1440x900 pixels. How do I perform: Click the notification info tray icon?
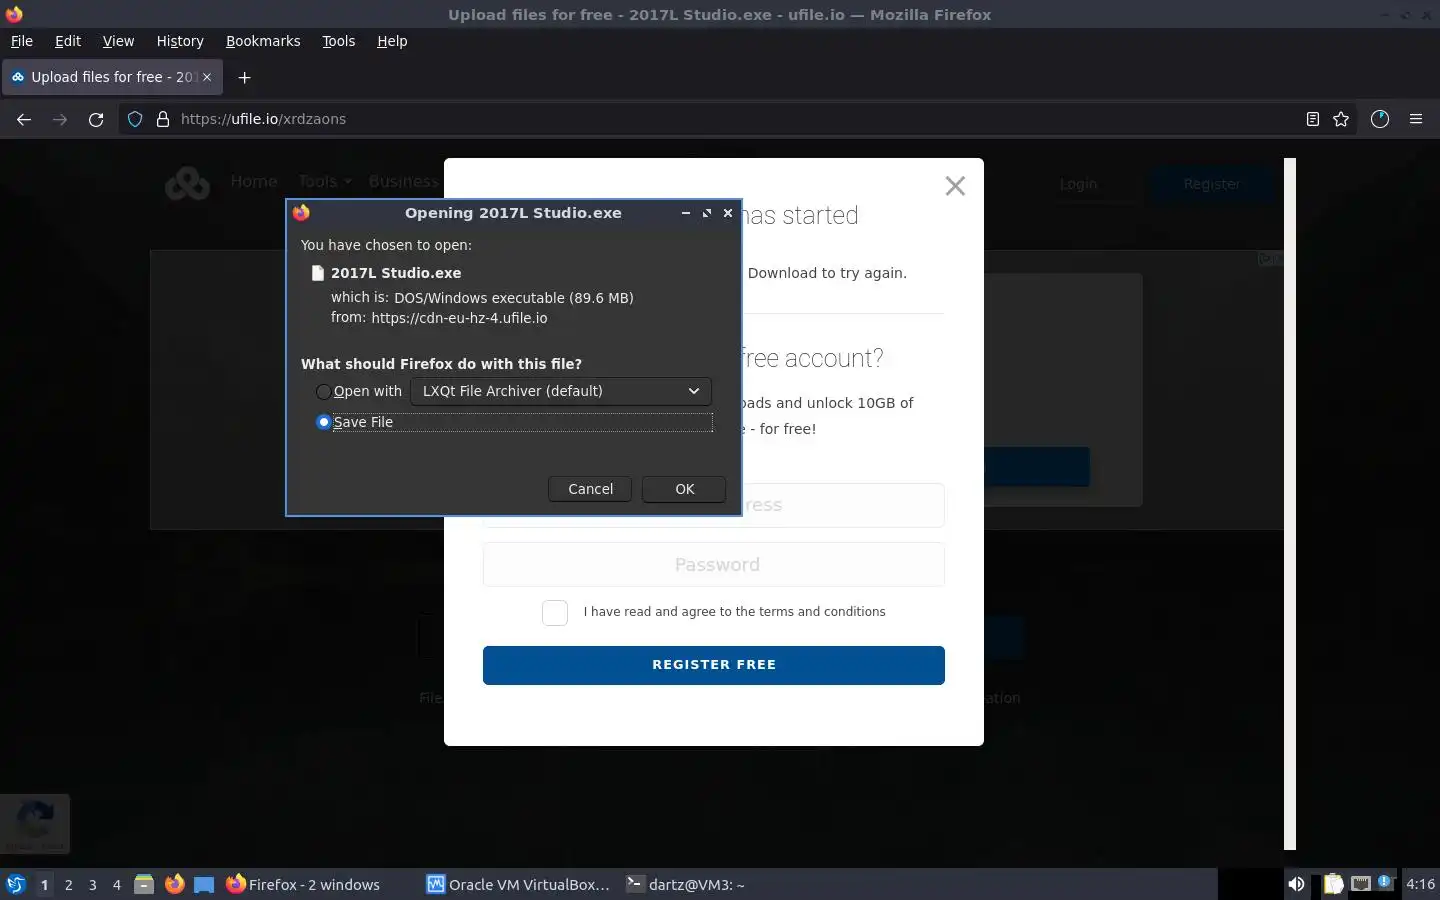pyautogui.click(x=1385, y=882)
